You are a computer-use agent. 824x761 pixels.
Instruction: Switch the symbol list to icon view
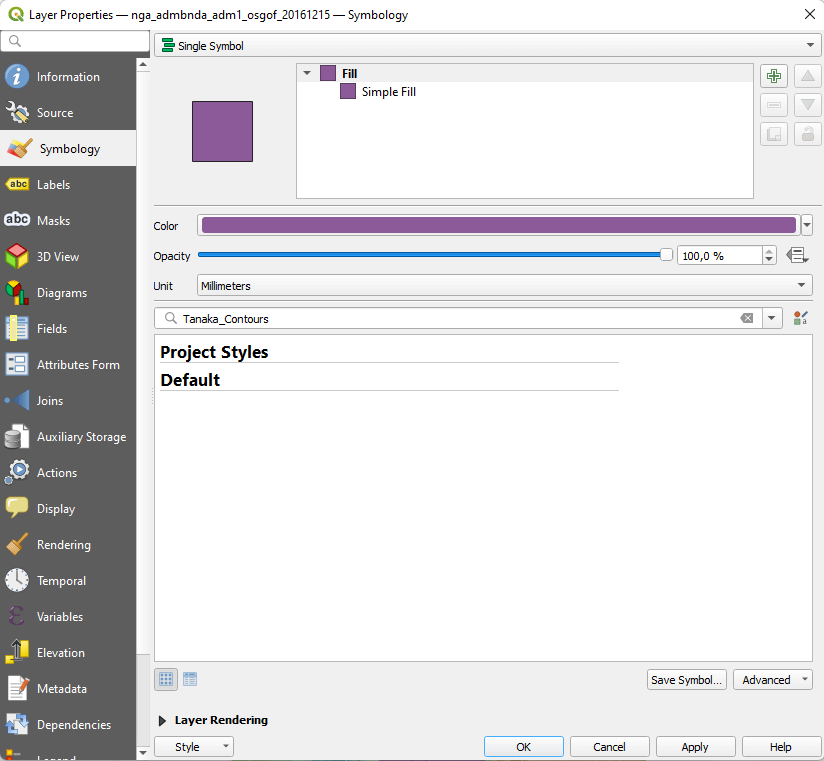click(167, 679)
